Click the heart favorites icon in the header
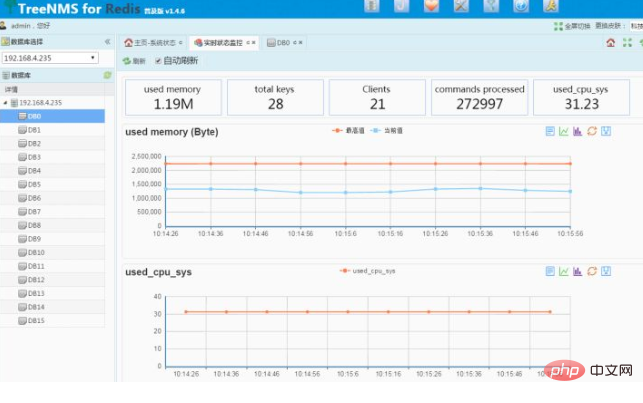Image resolution: width=643 pixels, height=403 pixels. tap(431, 6)
